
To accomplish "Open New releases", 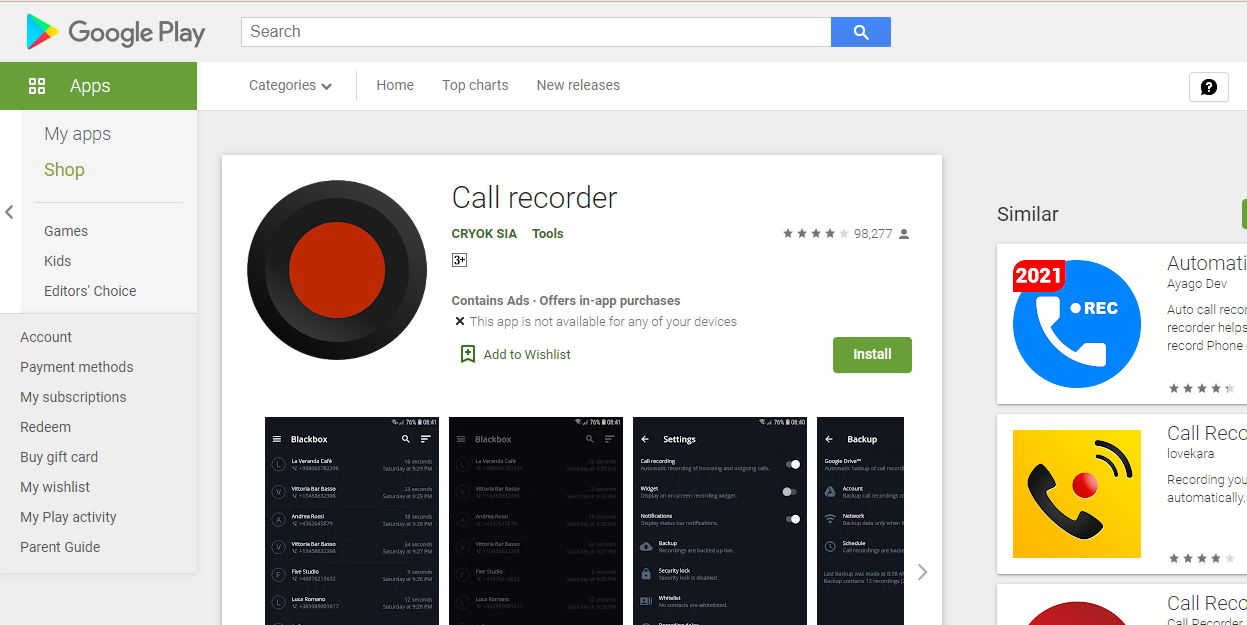I will [578, 86].
